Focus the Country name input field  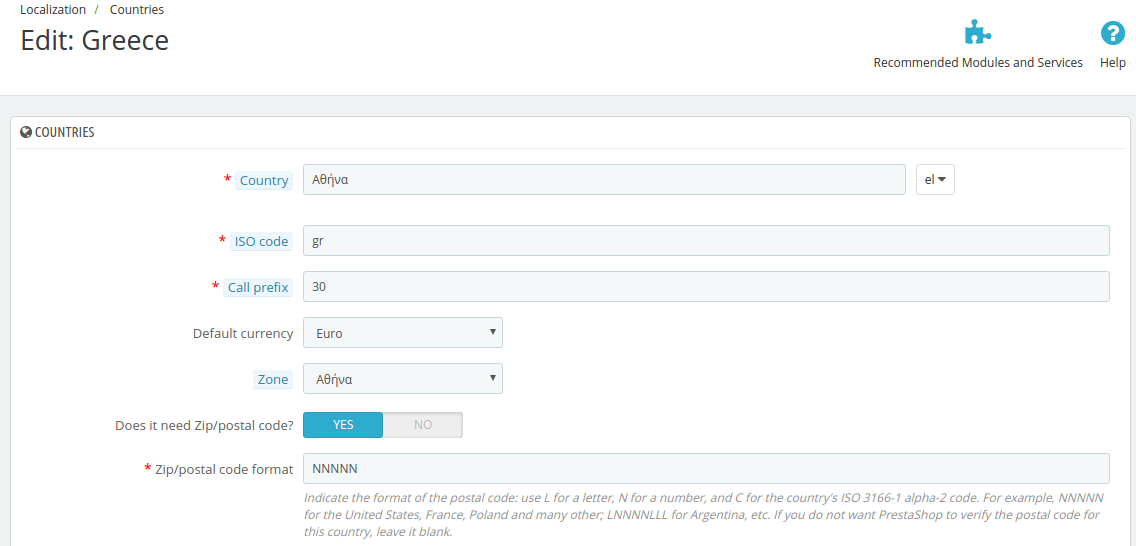click(604, 180)
